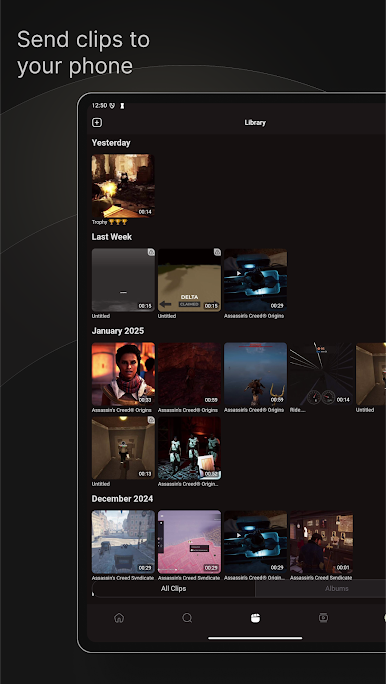Open the Home tab icon
This screenshot has height=684, width=386.
[119, 618]
